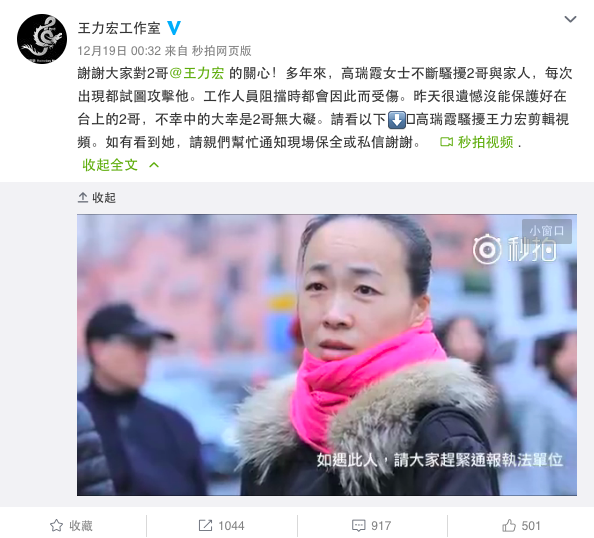Click the repost icon showing 1044
594x538 pixels.
click(x=222, y=525)
